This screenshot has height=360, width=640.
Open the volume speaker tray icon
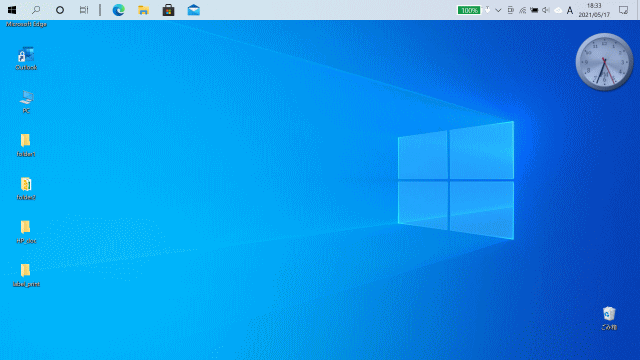(546, 10)
